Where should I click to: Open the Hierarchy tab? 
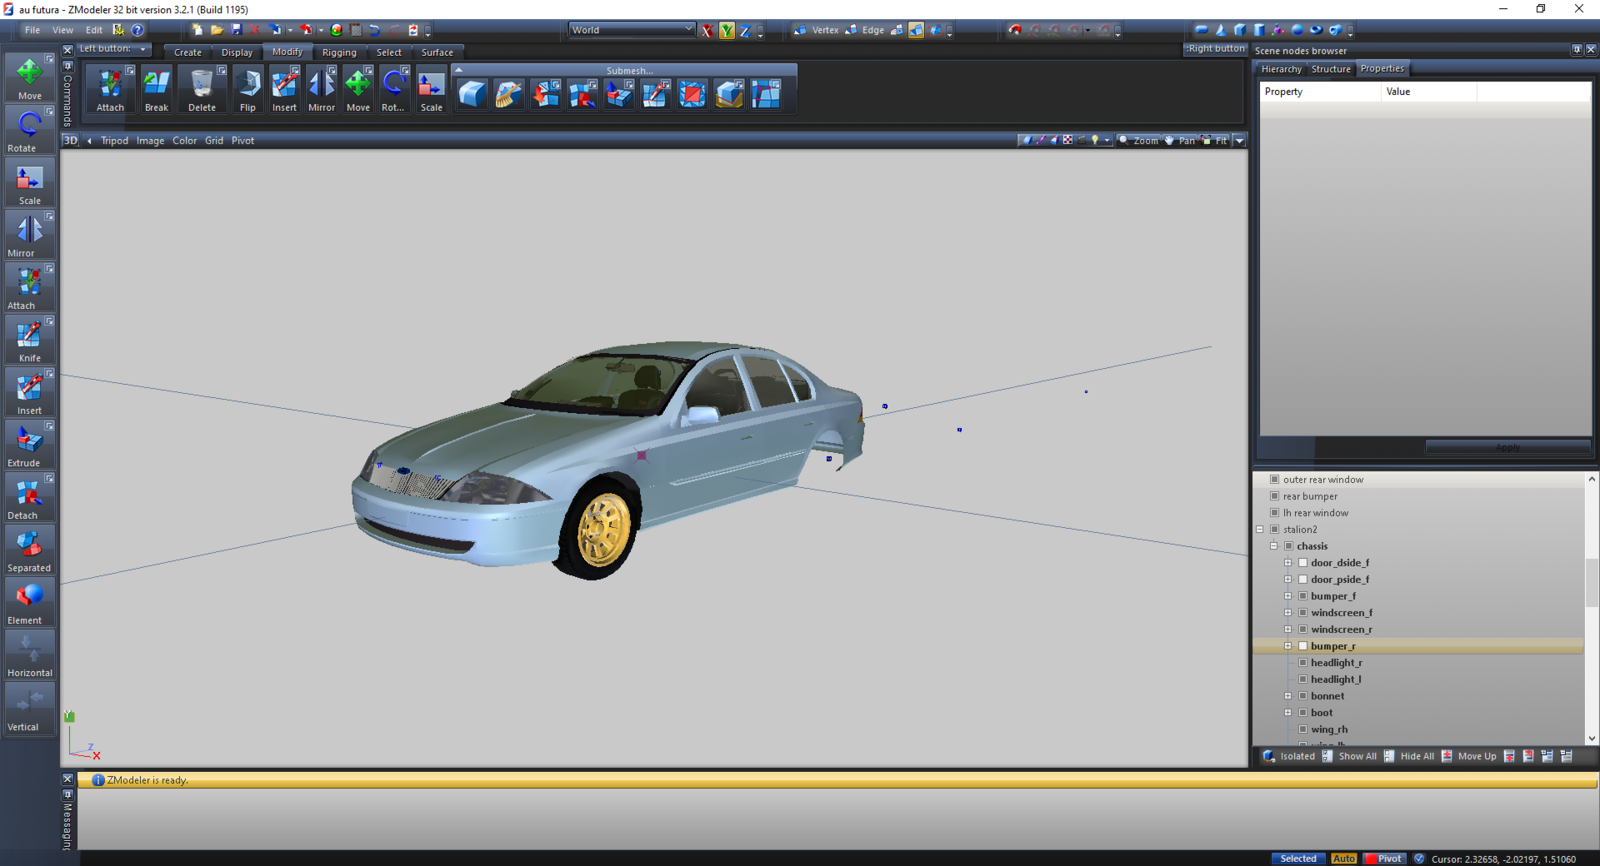click(1281, 69)
